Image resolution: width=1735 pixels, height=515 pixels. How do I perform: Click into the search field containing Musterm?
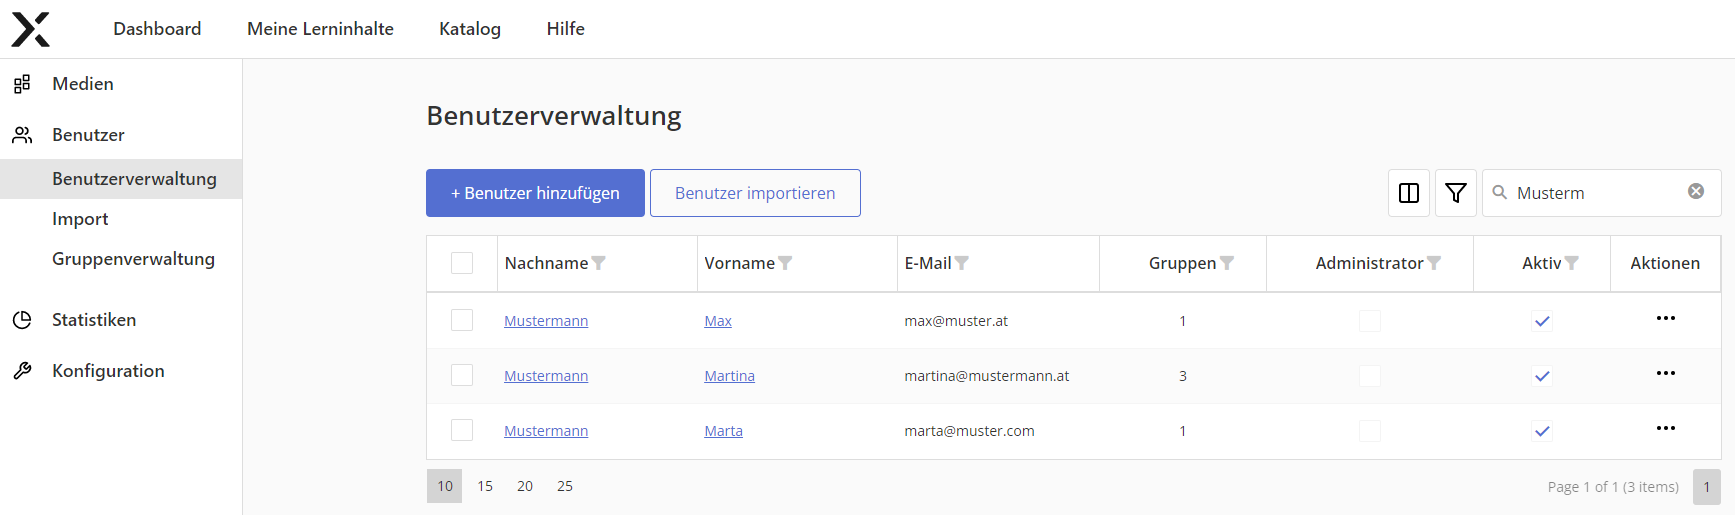click(x=1595, y=193)
